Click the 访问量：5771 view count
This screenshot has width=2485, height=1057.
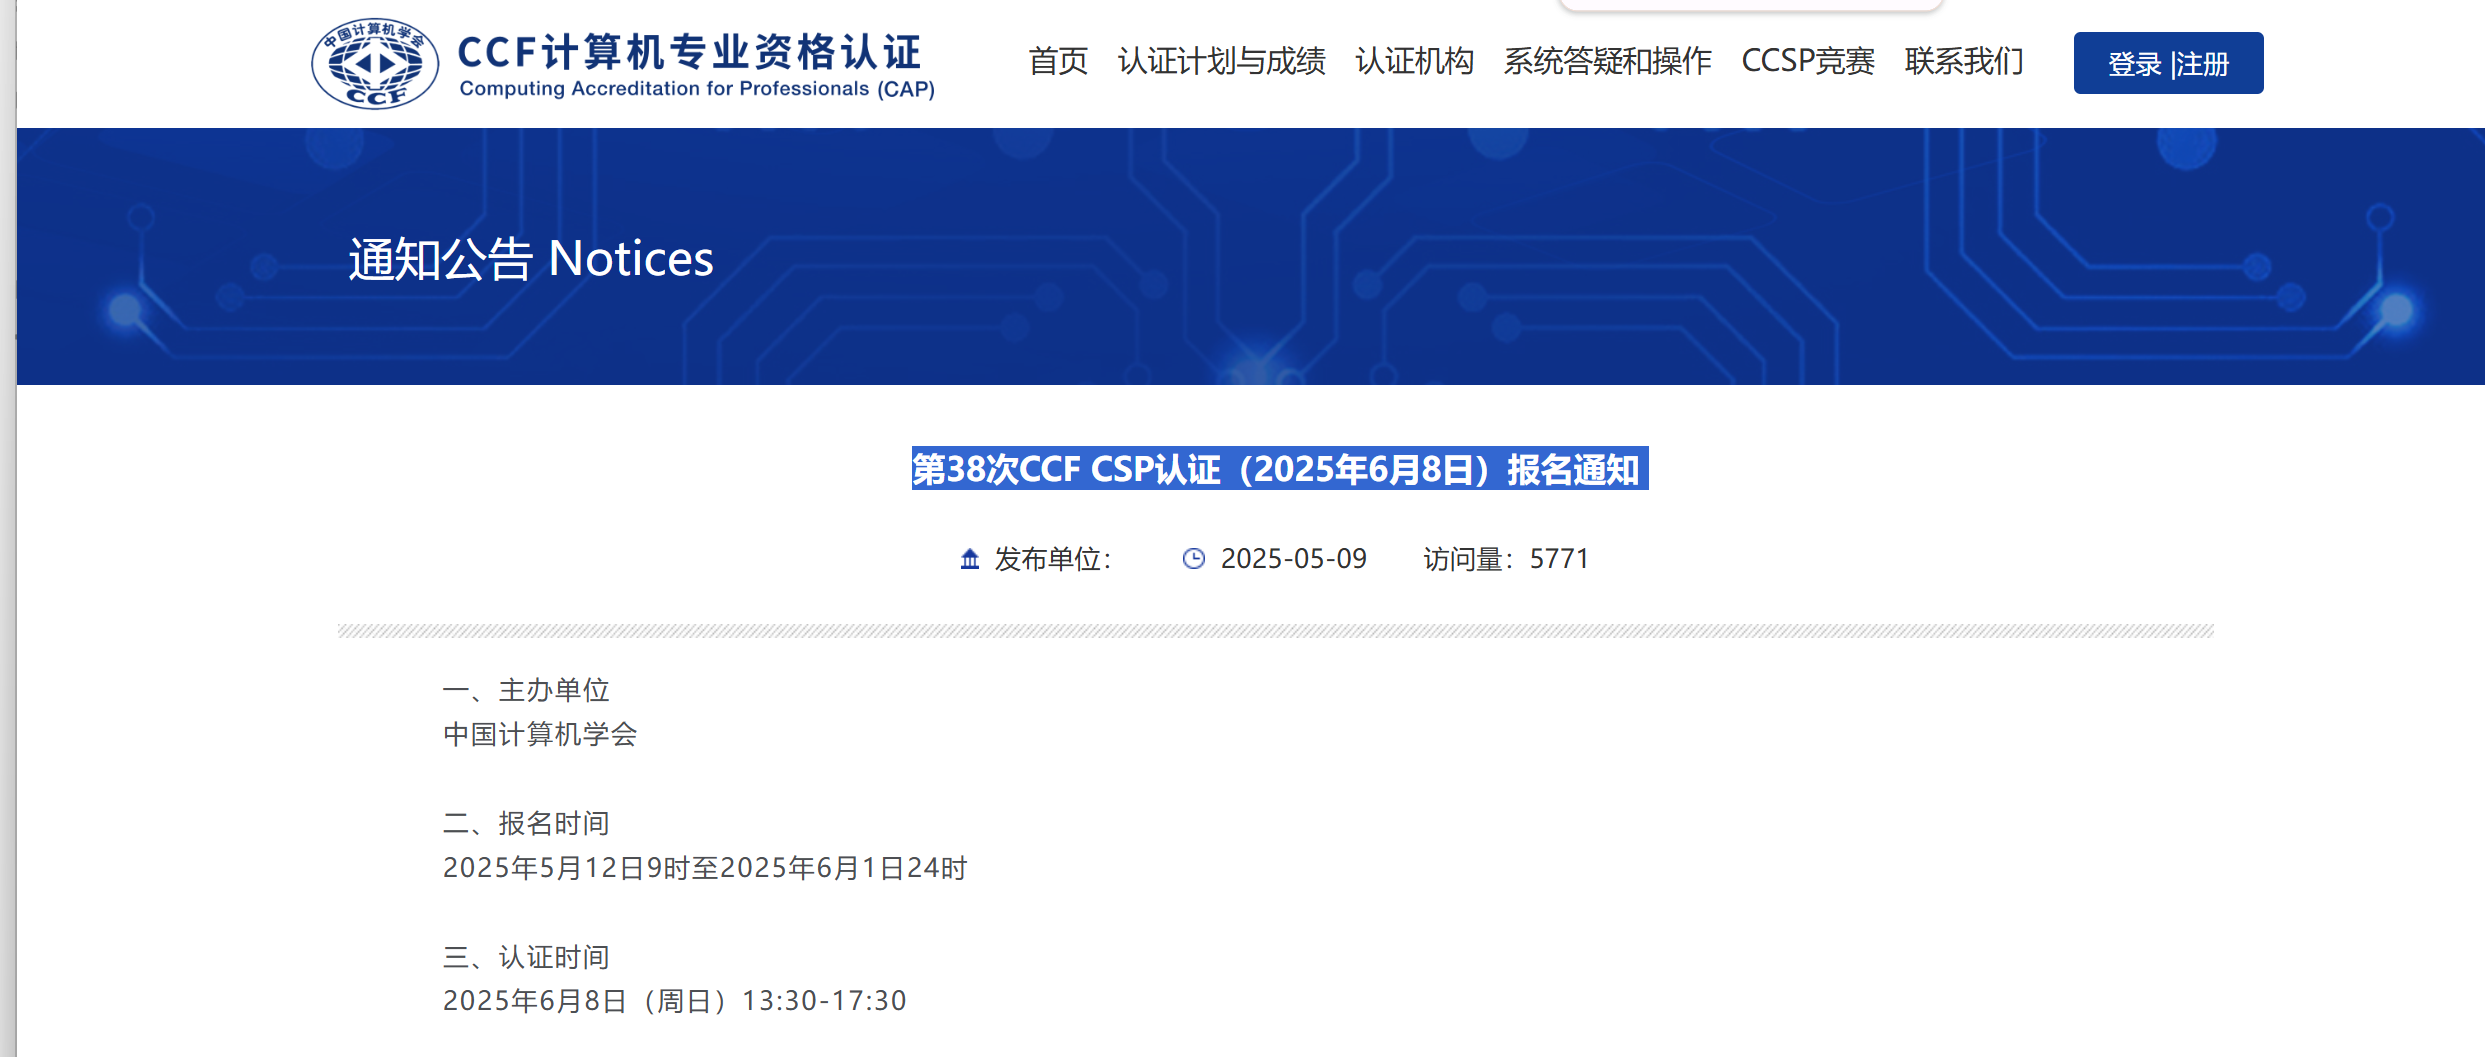coord(1507,559)
